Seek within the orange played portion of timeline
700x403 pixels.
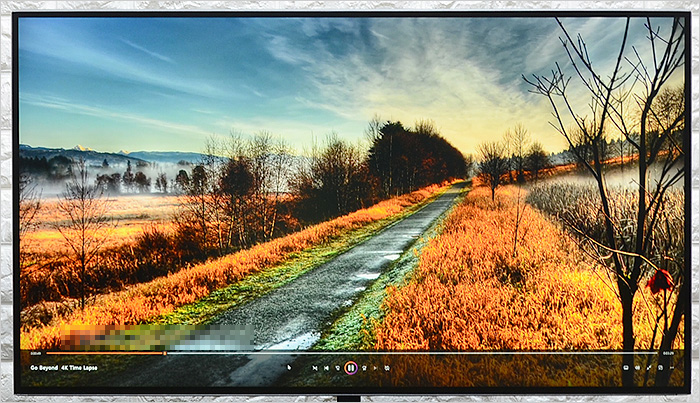[100, 353]
